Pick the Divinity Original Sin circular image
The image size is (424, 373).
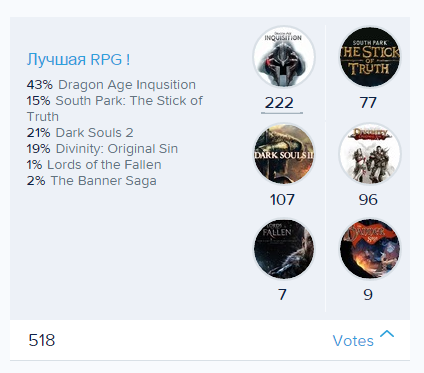(370, 154)
